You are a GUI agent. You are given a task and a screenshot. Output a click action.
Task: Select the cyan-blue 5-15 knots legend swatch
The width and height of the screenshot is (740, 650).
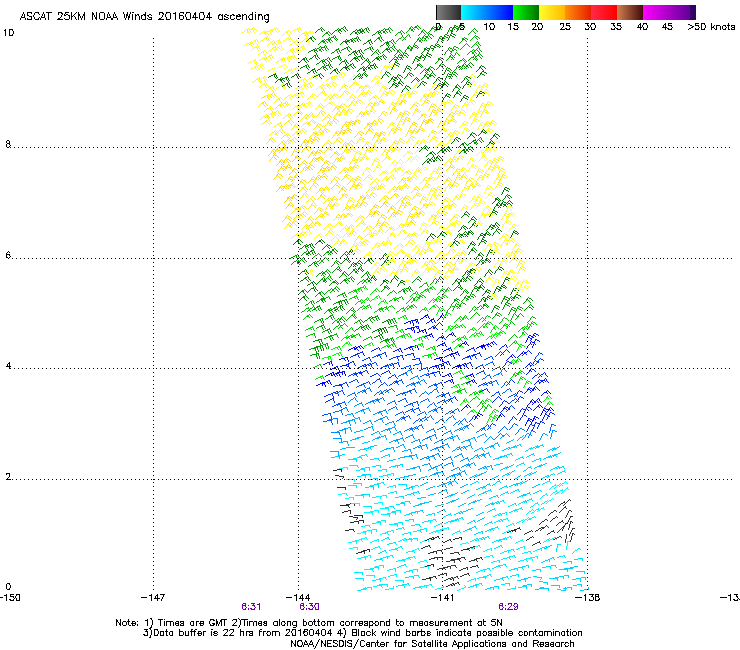click(487, 12)
